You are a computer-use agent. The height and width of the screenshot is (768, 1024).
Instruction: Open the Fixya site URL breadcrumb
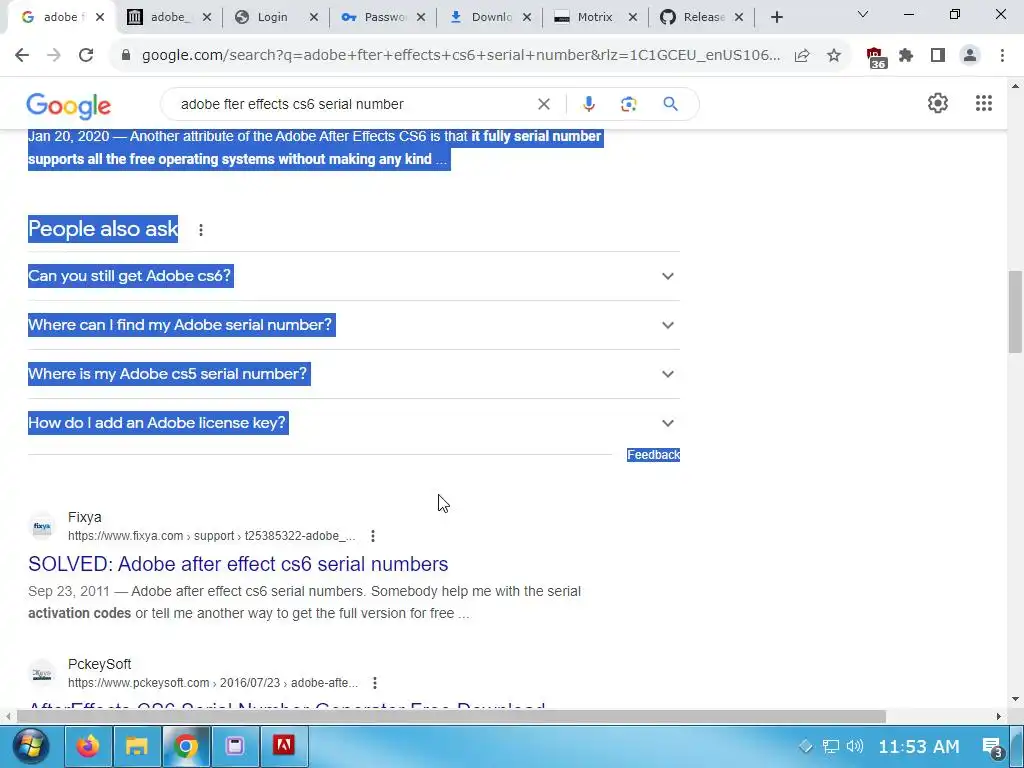[212, 536]
